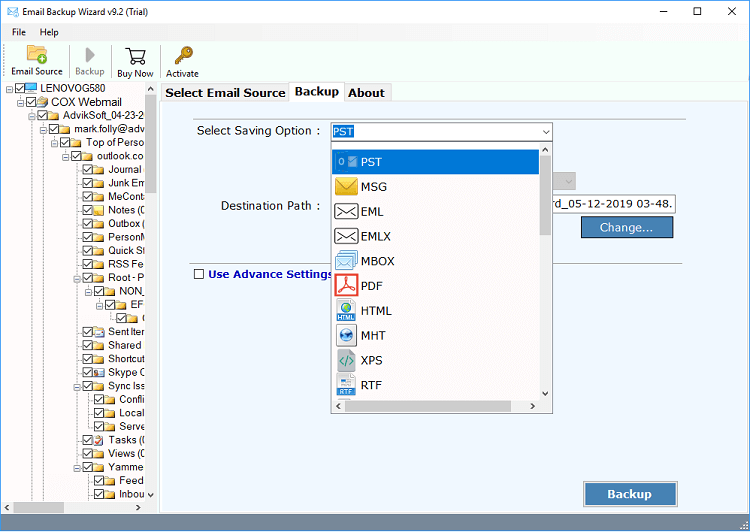Select the HTML globe icon

(346, 310)
